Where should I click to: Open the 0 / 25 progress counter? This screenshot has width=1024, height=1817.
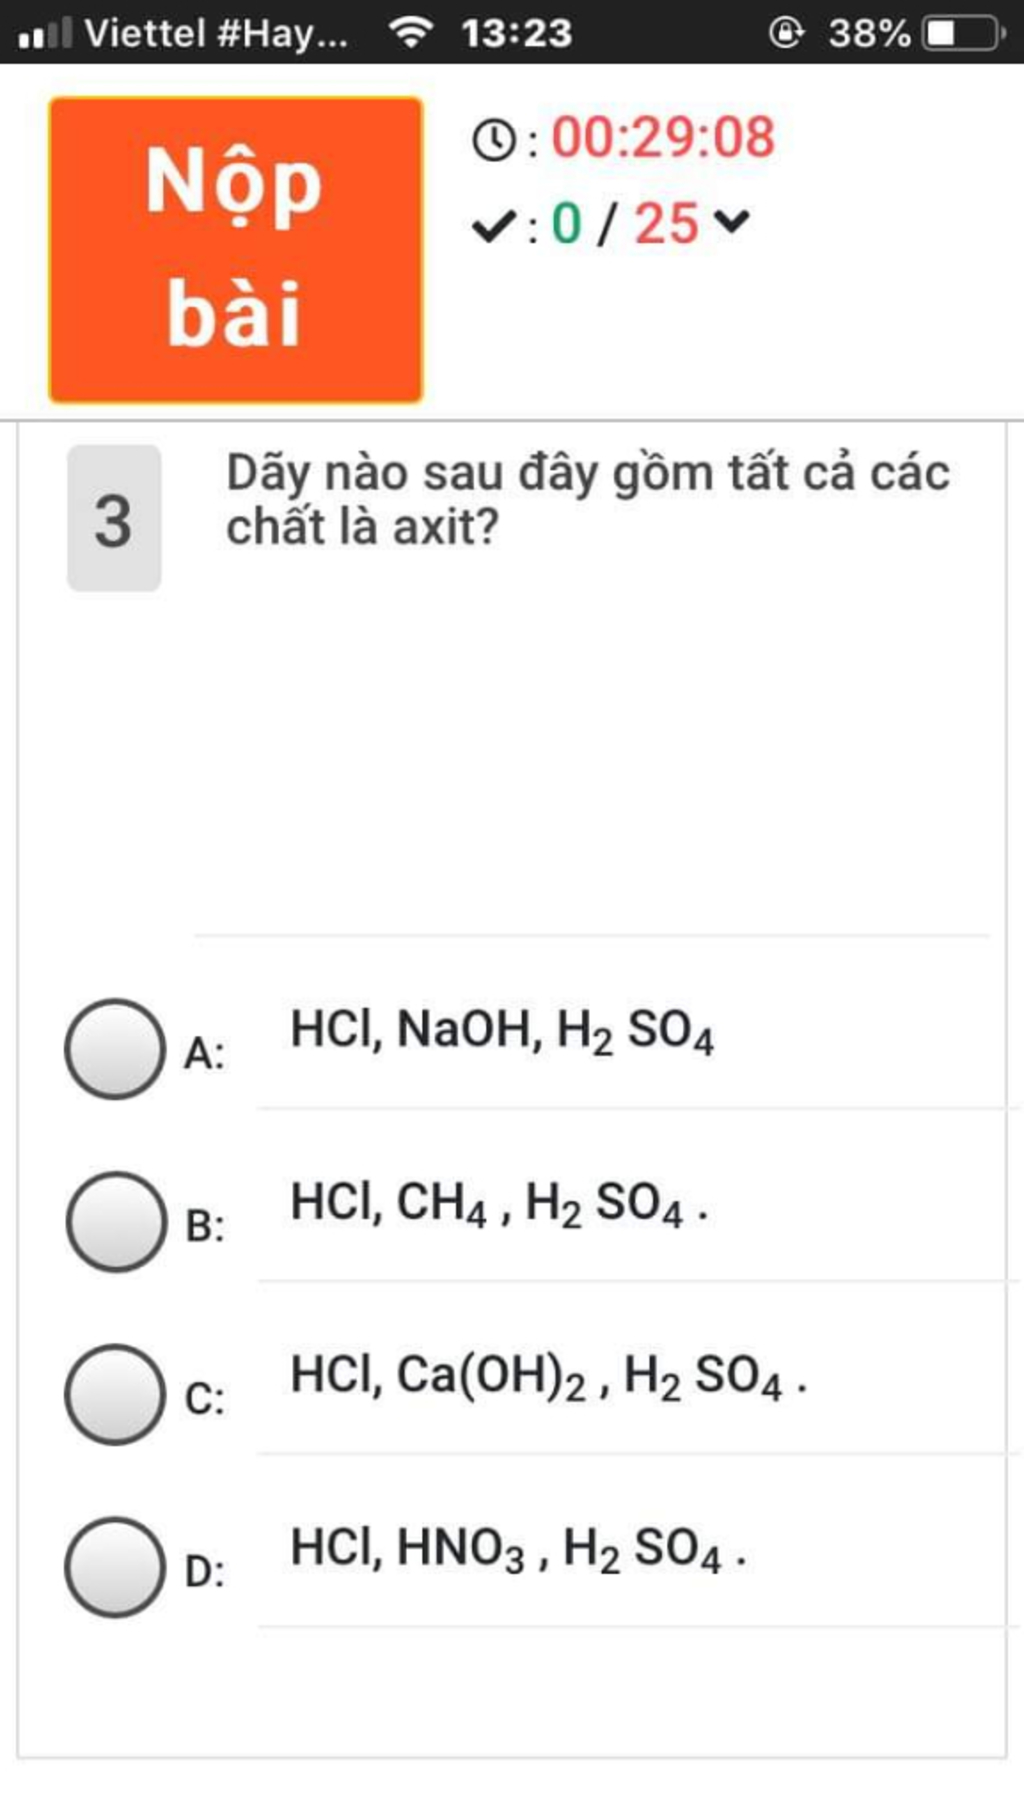click(624, 223)
